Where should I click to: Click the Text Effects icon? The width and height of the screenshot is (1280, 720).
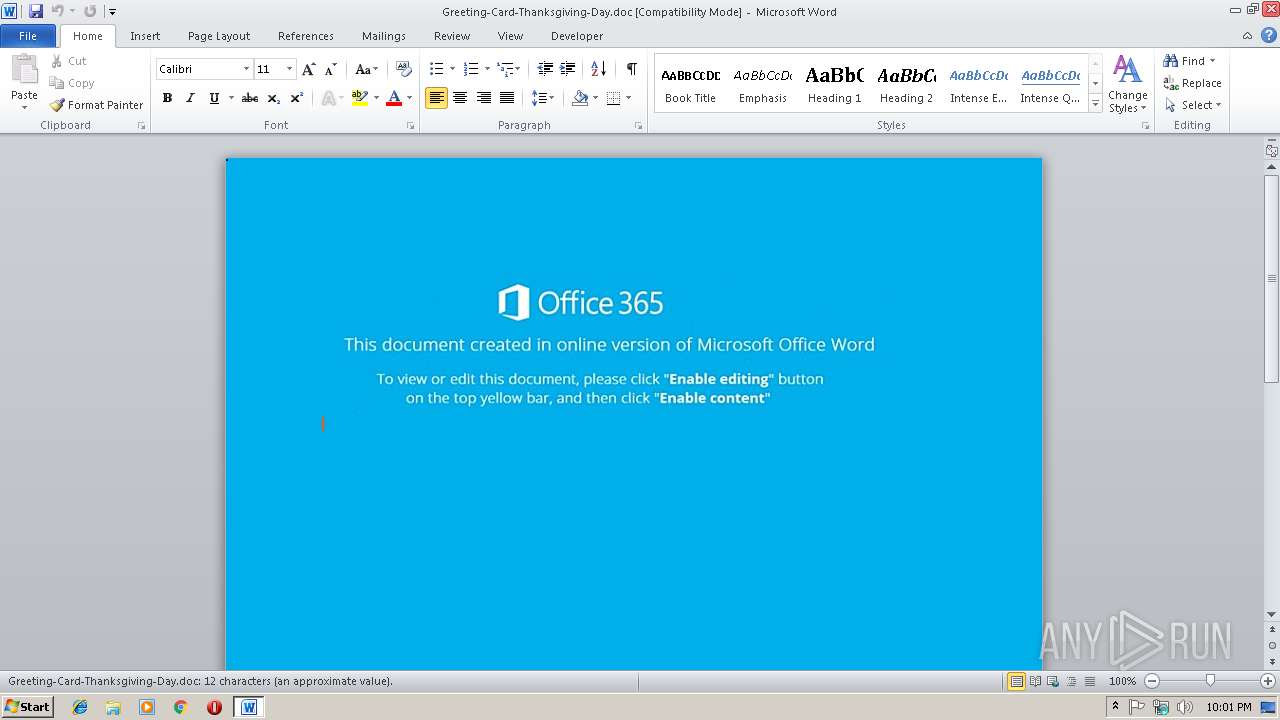[x=329, y=98]
